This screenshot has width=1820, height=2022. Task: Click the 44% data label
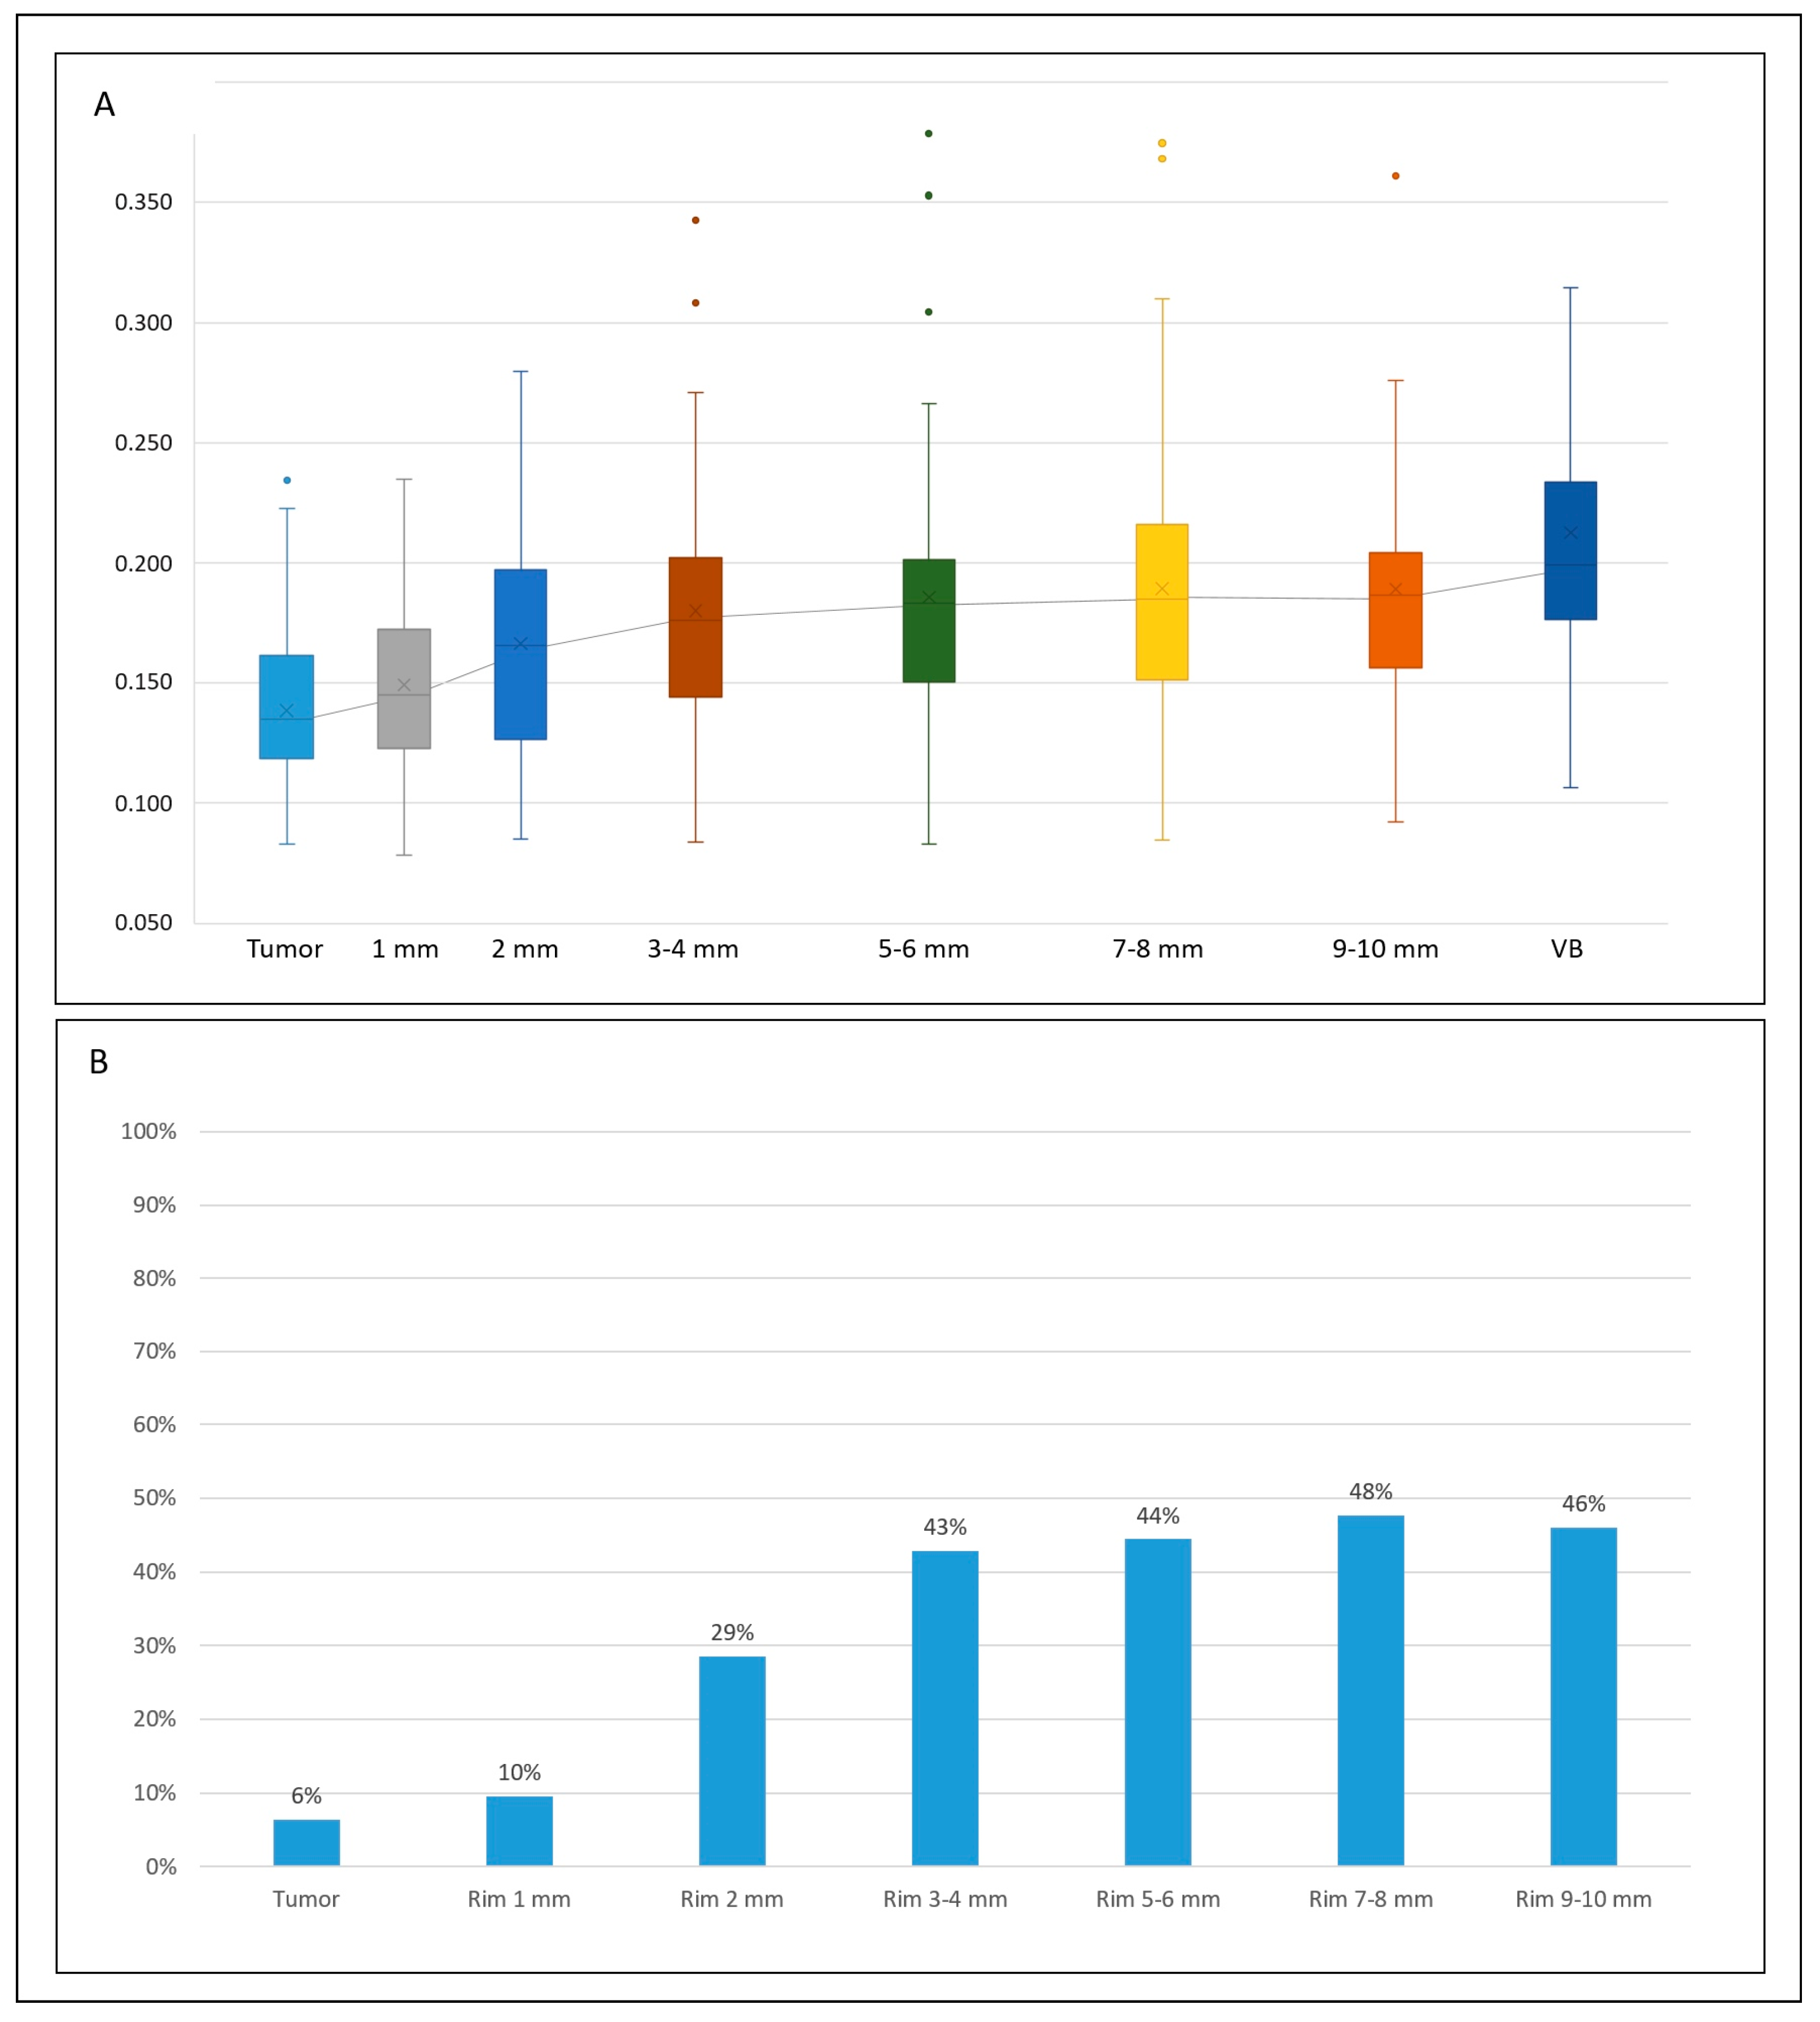click(1158, 1516)
